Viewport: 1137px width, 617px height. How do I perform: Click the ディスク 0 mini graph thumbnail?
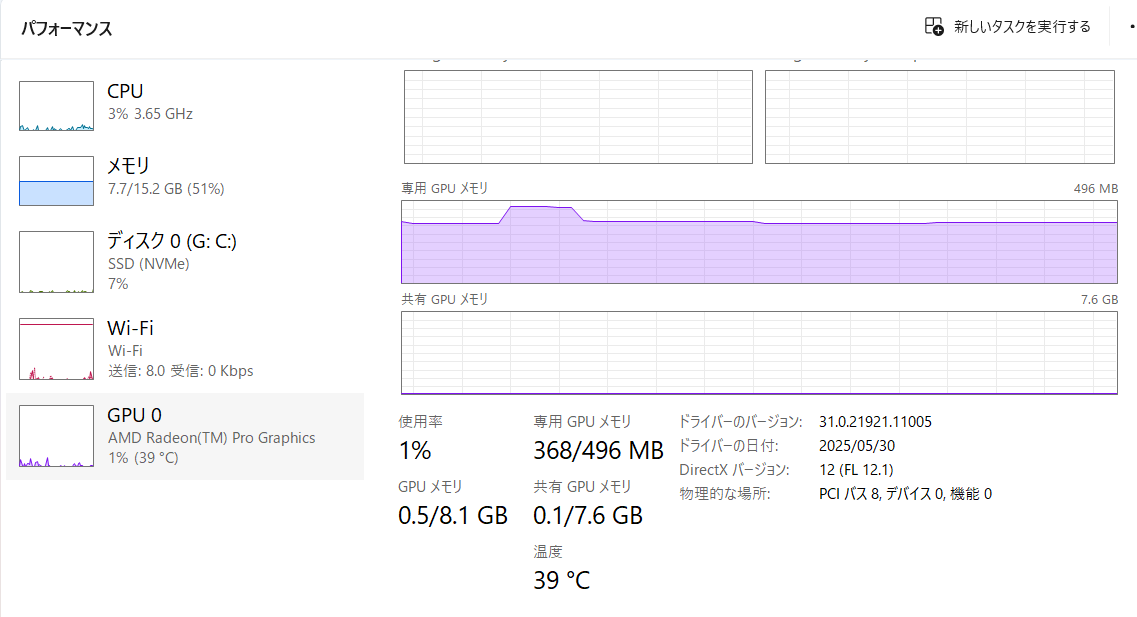[56, 262]
